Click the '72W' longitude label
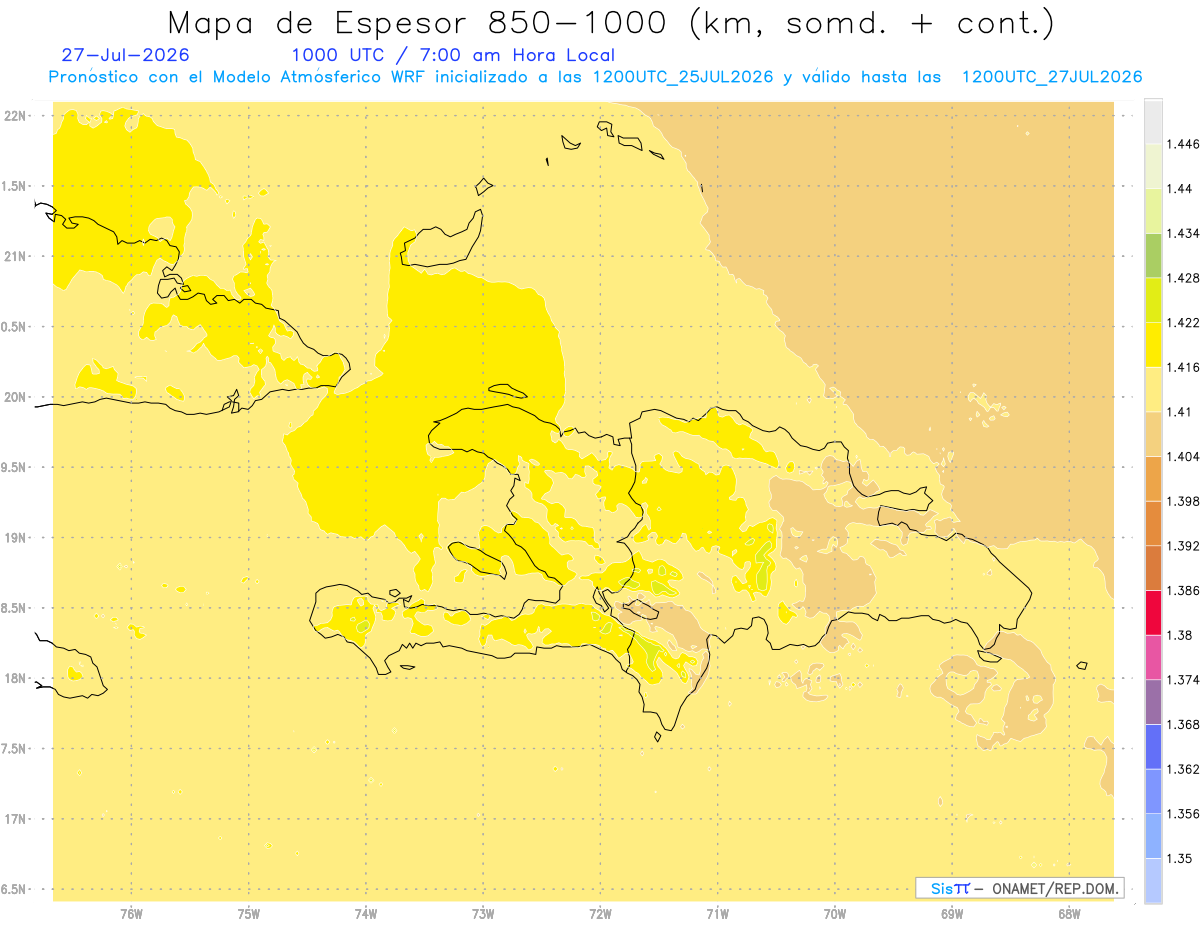This screenshot has width=1200, height=927. pyautogui.click(x=600, y=914)
